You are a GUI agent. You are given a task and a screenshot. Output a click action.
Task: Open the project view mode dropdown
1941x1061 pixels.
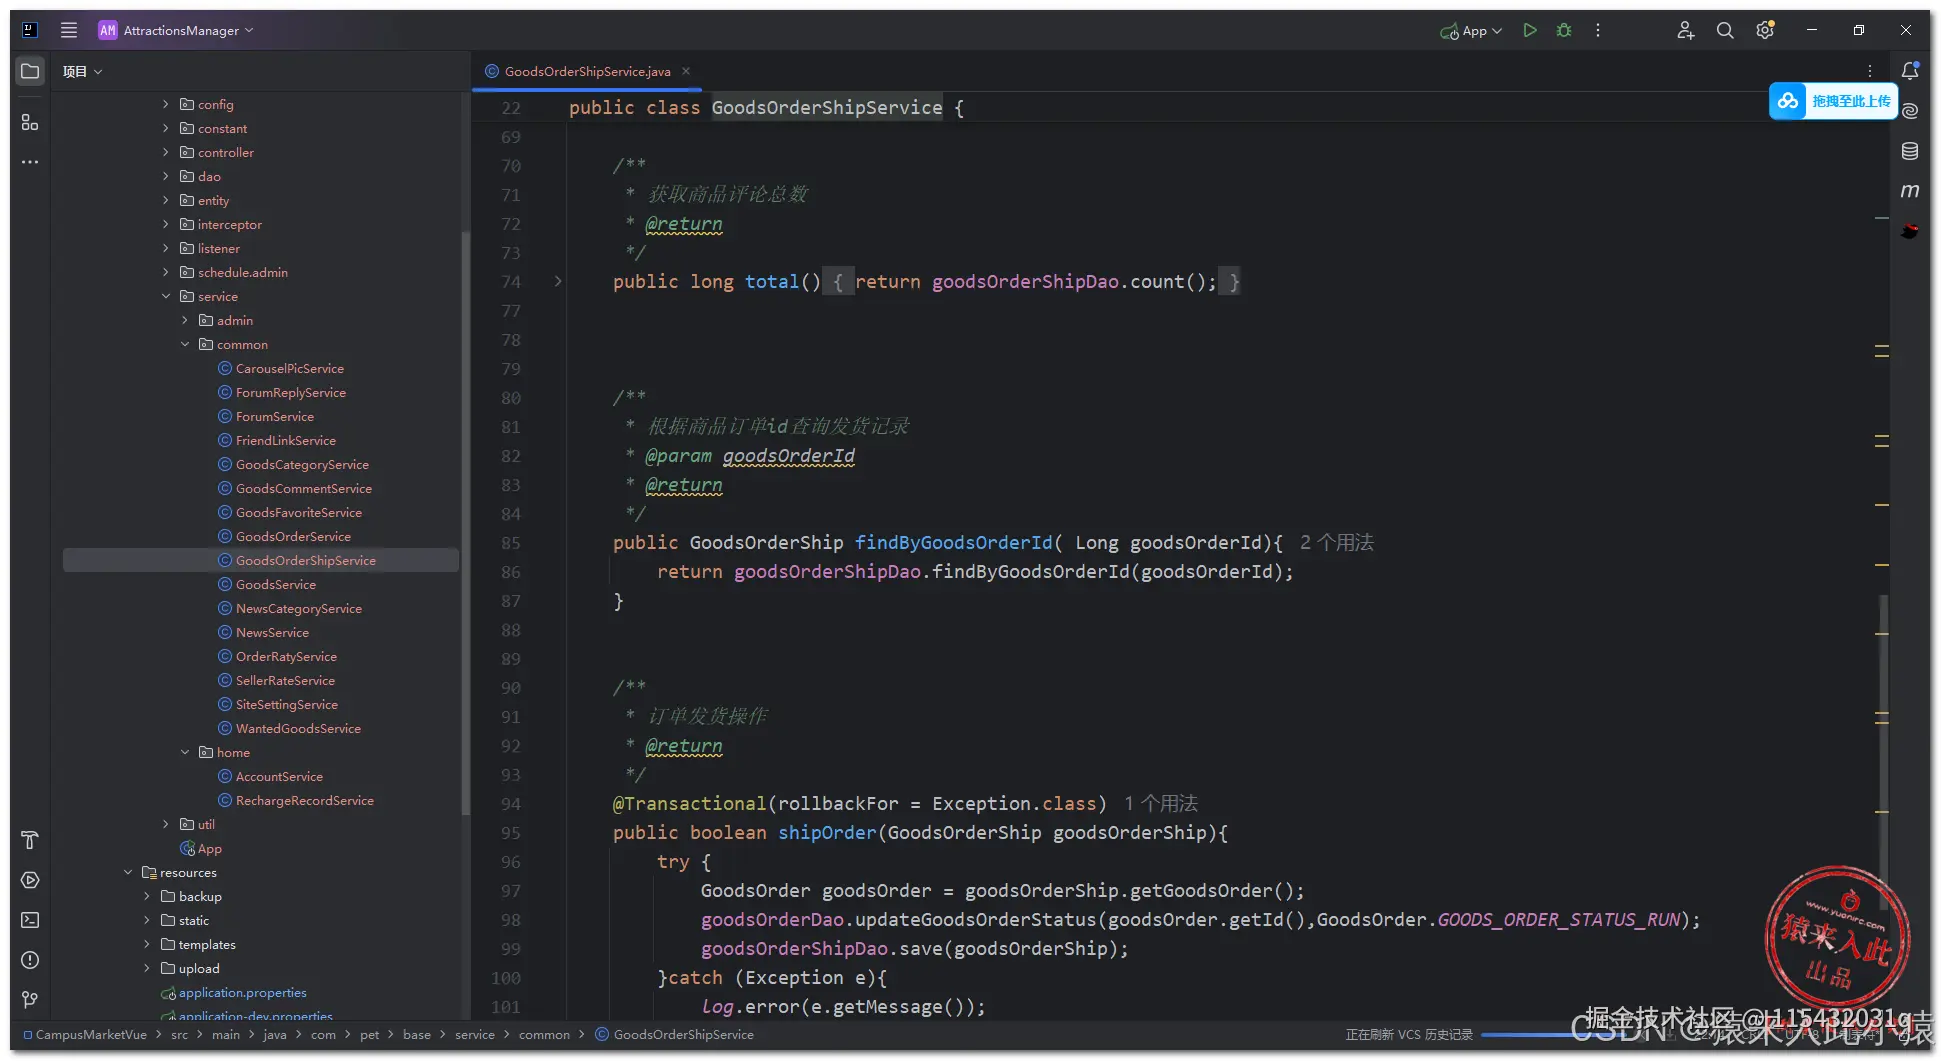tap(83, 71)
